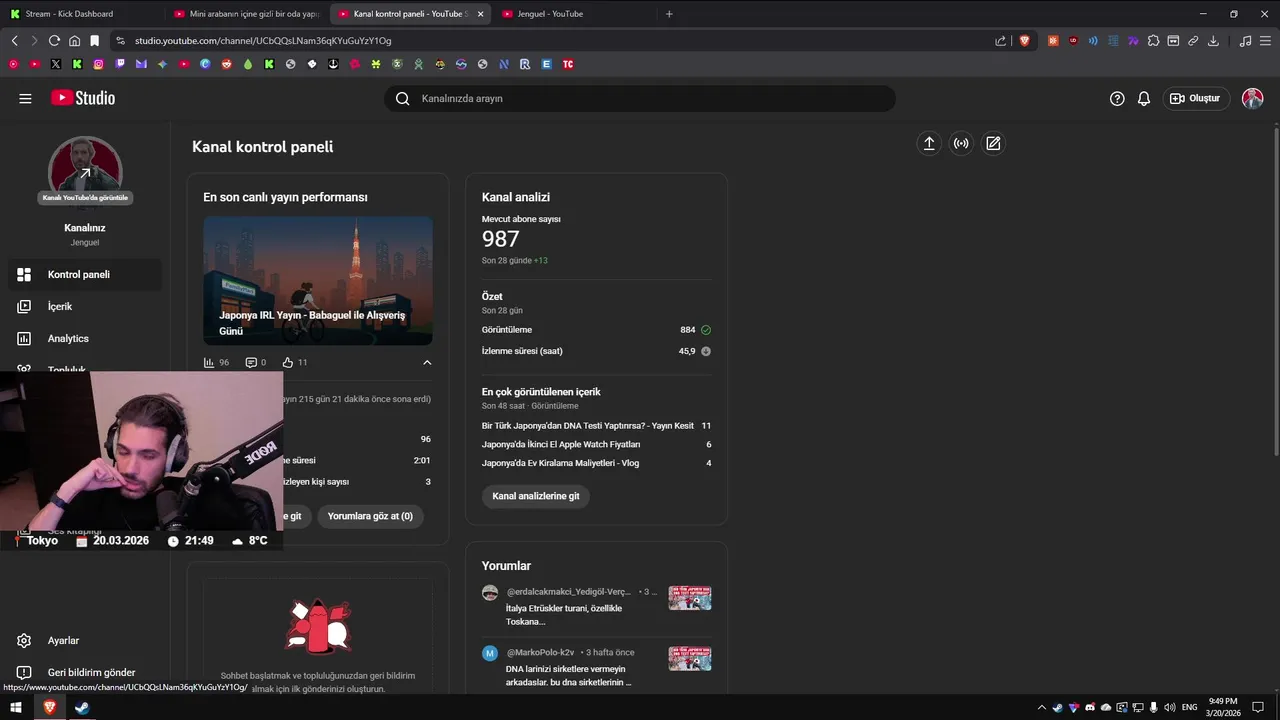Collapse the live stream stats chevron
Screen dimensions: 1280x720
click(x=427, y=362)
